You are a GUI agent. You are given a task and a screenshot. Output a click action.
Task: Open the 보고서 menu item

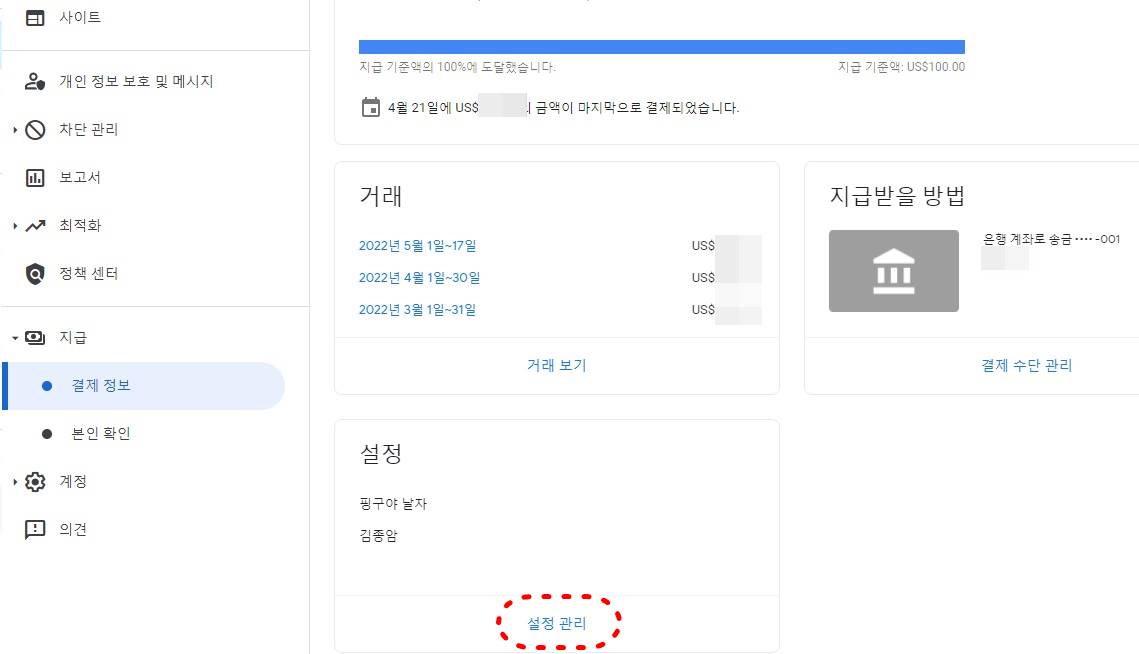[x=80, y=177]
